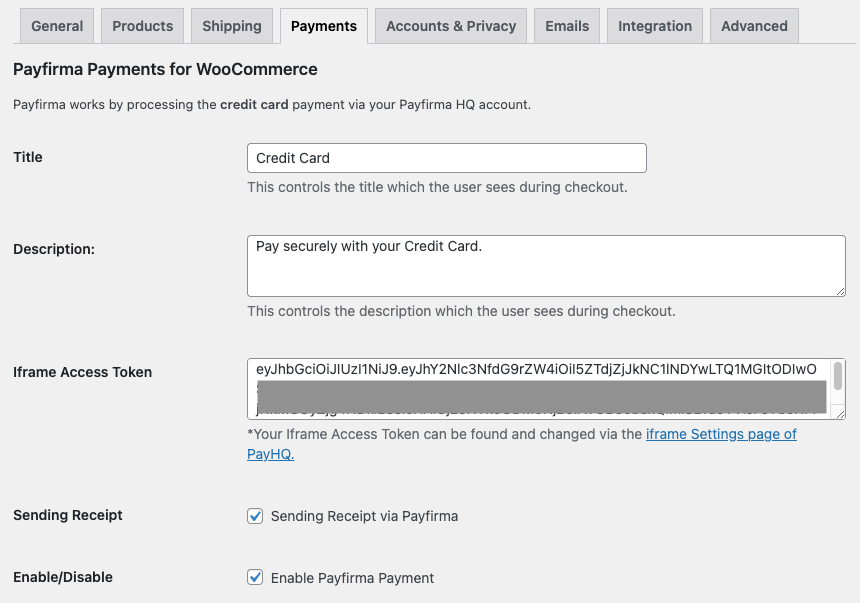
Task: Click the Description: field label
Action: point(54,249)
